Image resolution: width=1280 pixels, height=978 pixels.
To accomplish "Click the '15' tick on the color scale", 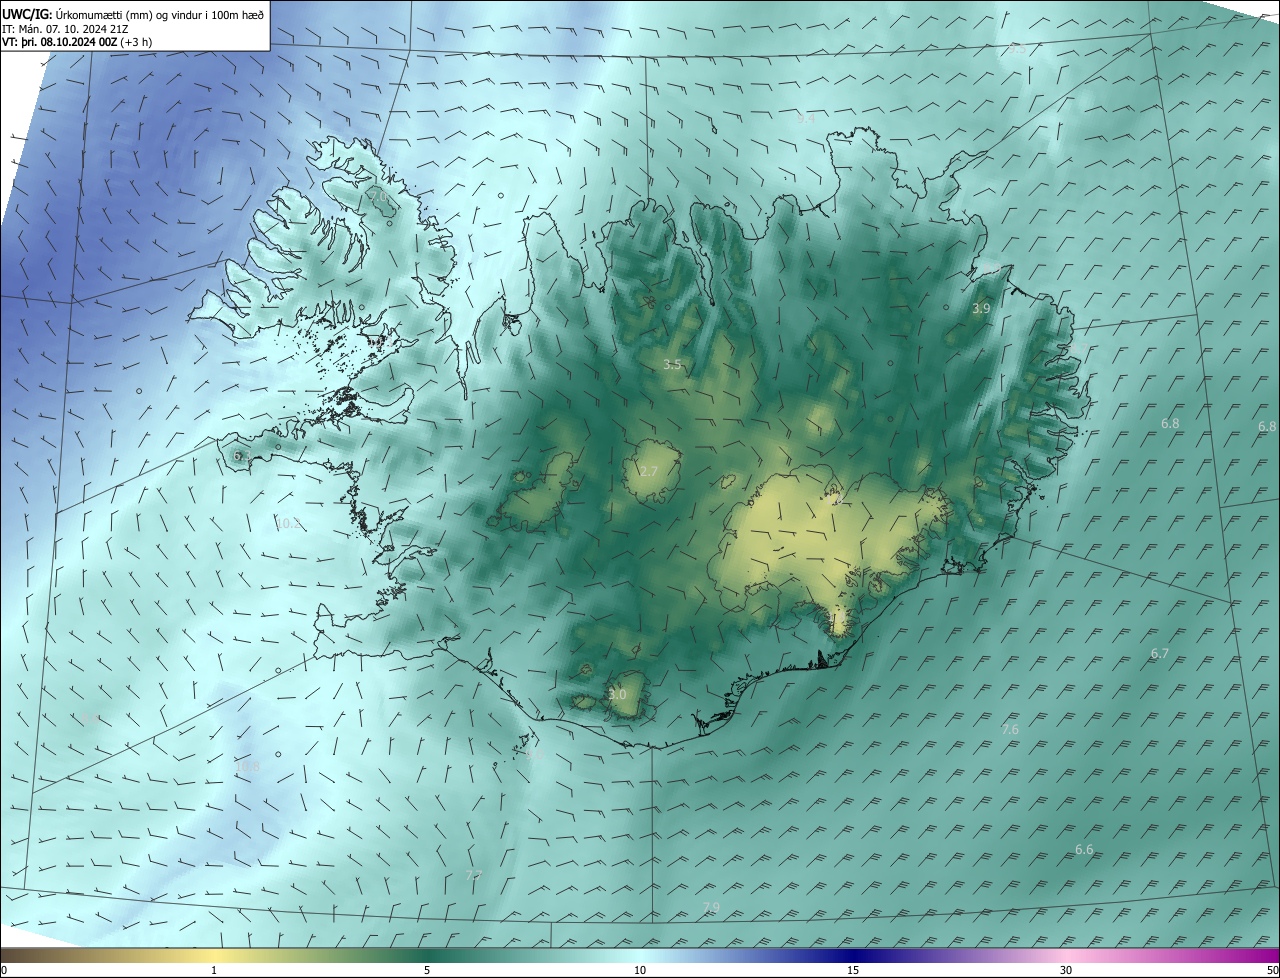I will pyautogui.click(x=853, y=970).
